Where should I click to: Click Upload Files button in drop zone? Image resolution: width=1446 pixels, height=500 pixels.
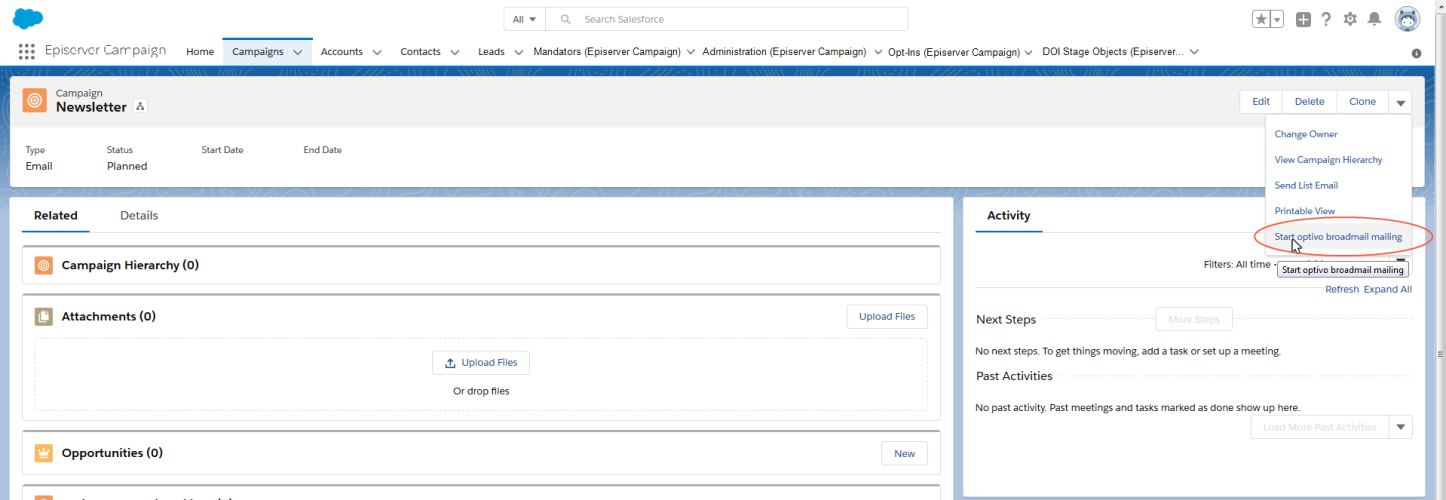point(481,363)
